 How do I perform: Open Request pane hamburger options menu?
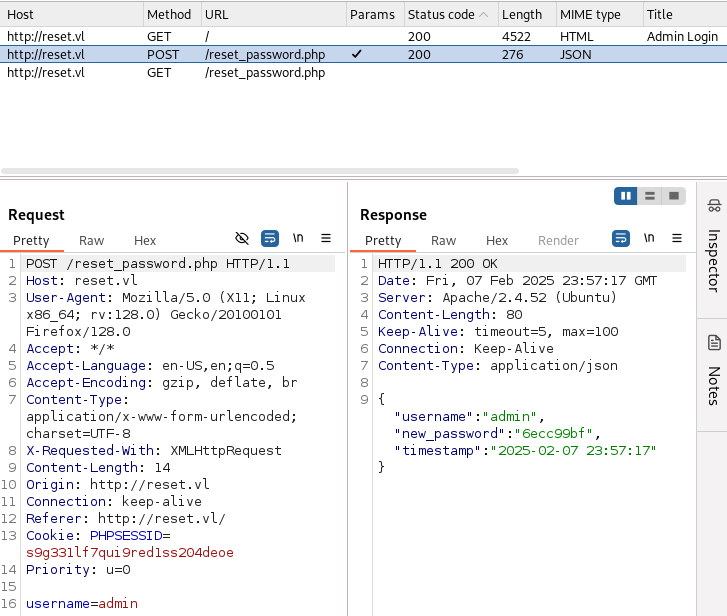pyautogui.click(x=326, y=238)
